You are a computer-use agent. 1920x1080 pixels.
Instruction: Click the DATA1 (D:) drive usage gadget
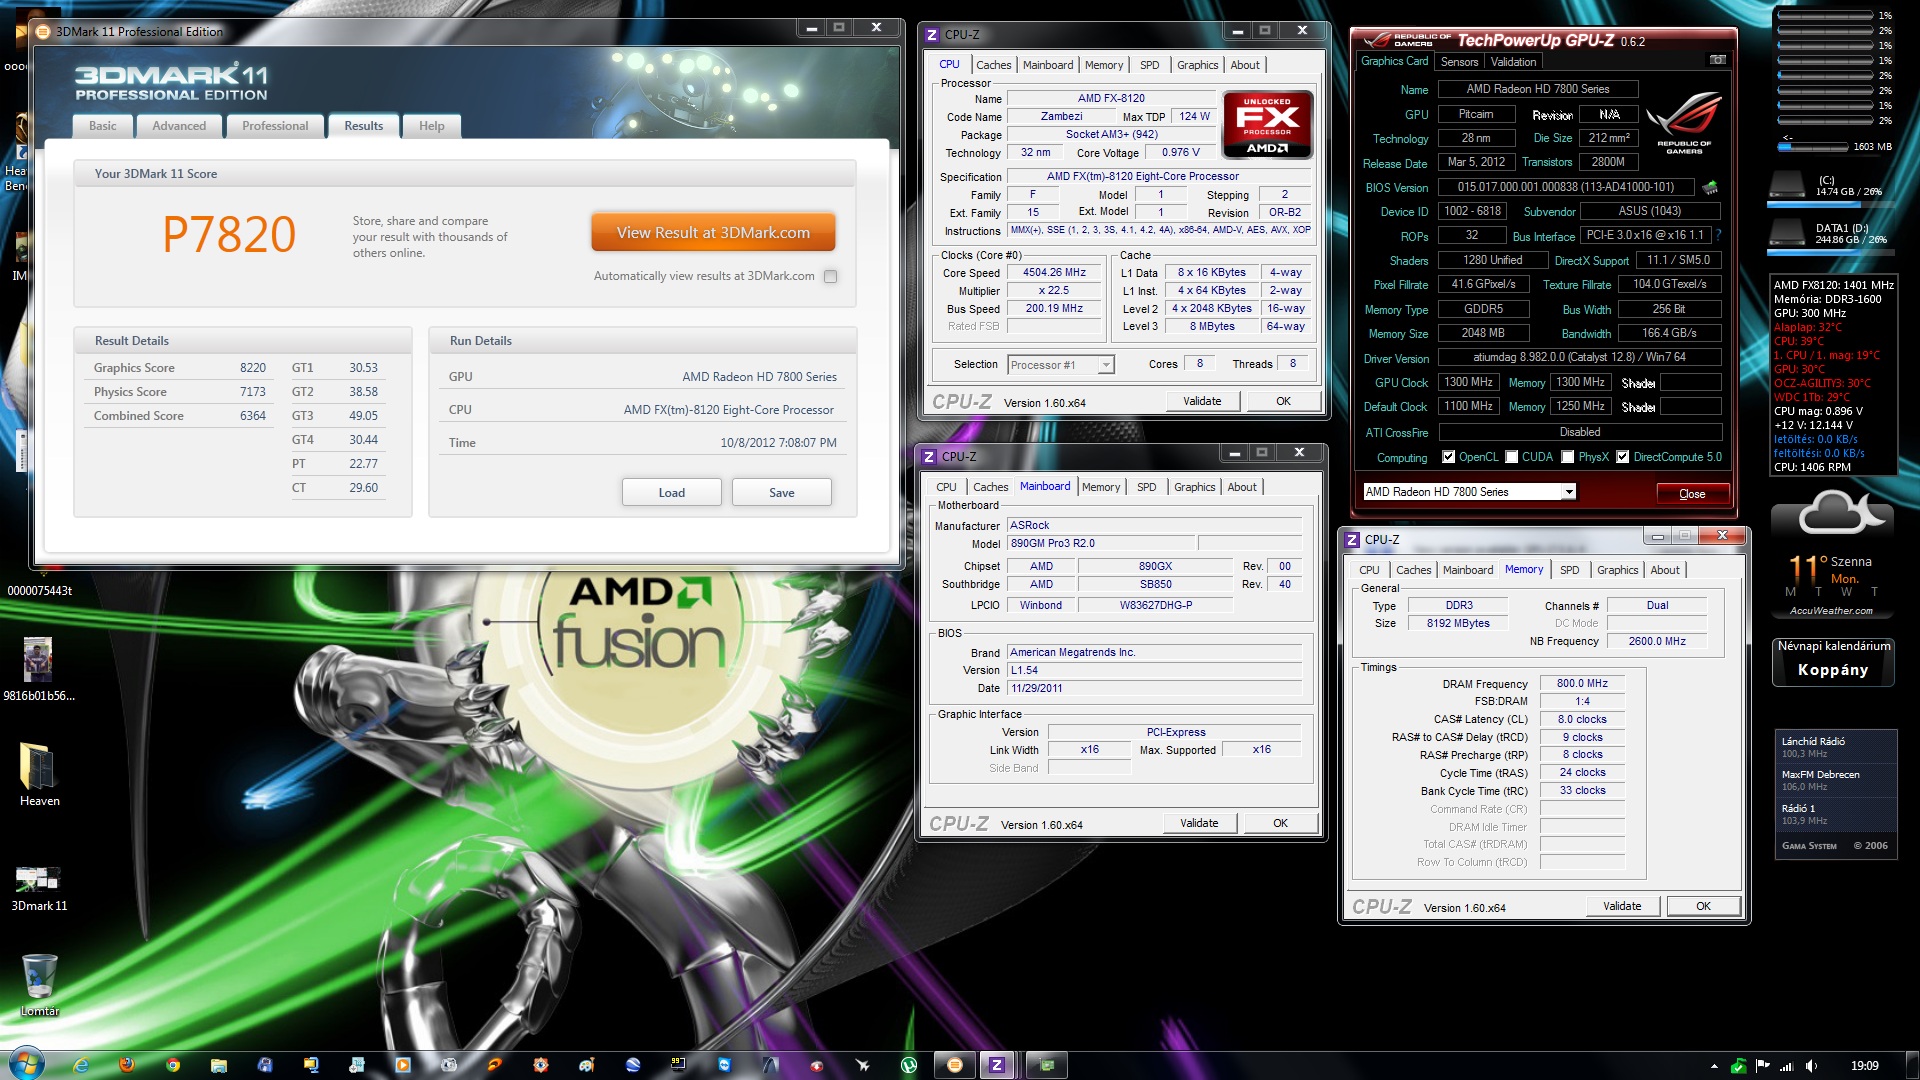[x=1829, y=235]
